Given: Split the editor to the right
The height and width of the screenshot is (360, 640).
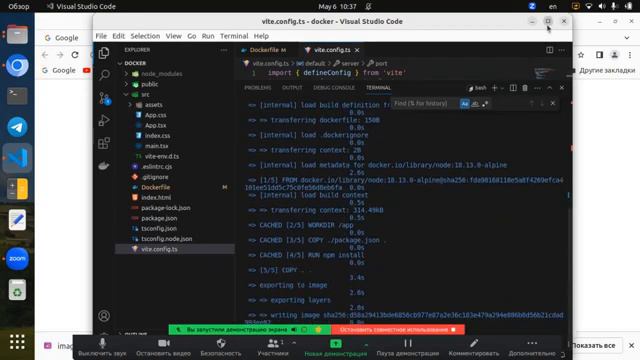Looking at the screenshot, I should (x=550, y=50).
